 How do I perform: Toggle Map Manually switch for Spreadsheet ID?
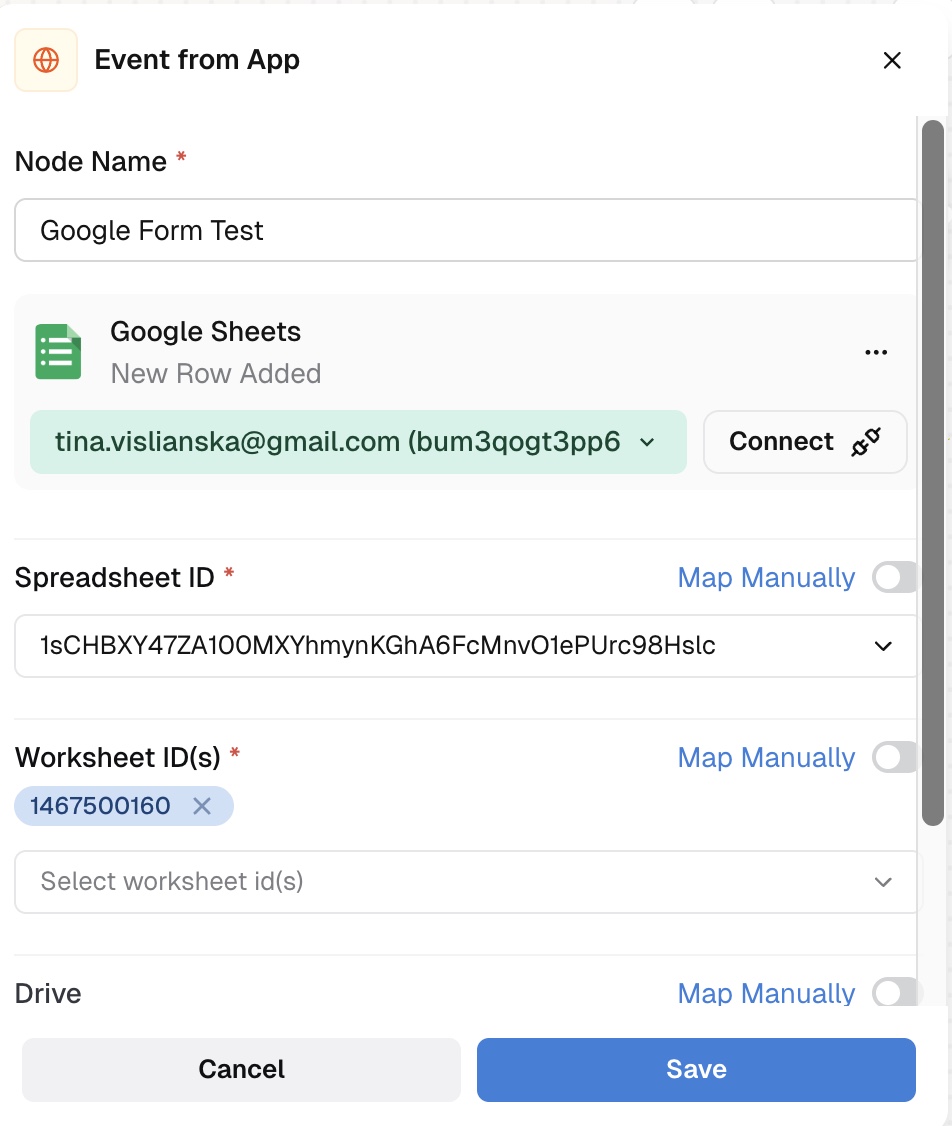point(895,577)
